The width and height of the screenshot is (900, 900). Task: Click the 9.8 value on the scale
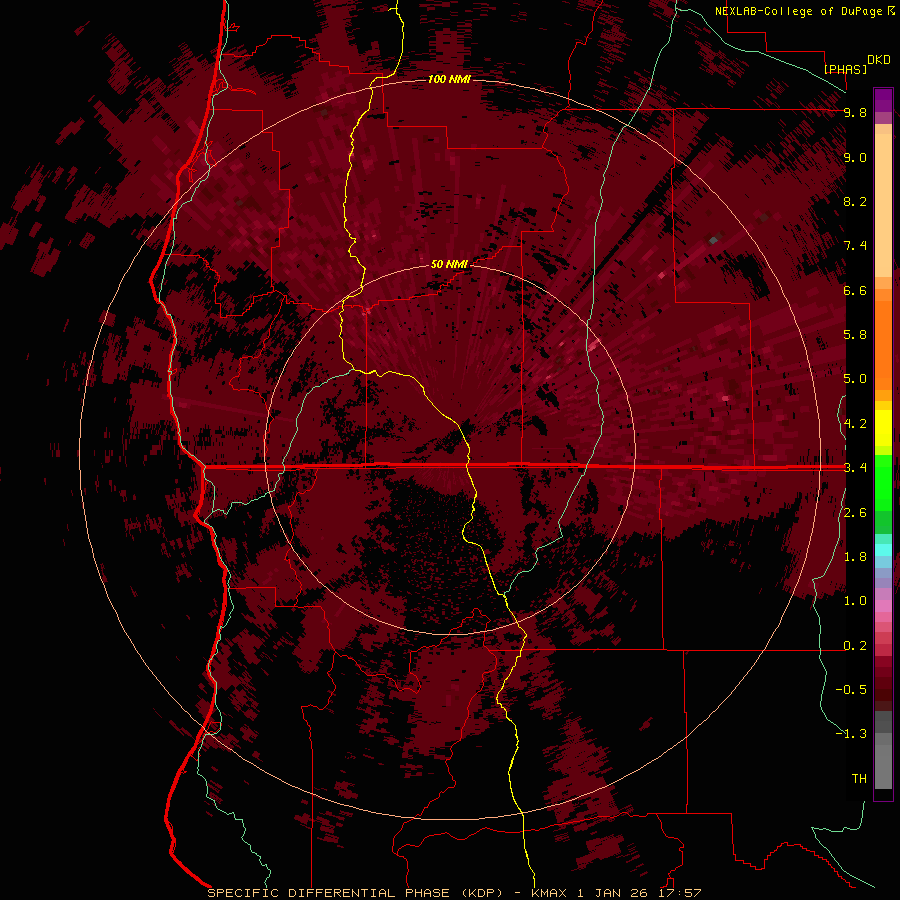point(855,112)
